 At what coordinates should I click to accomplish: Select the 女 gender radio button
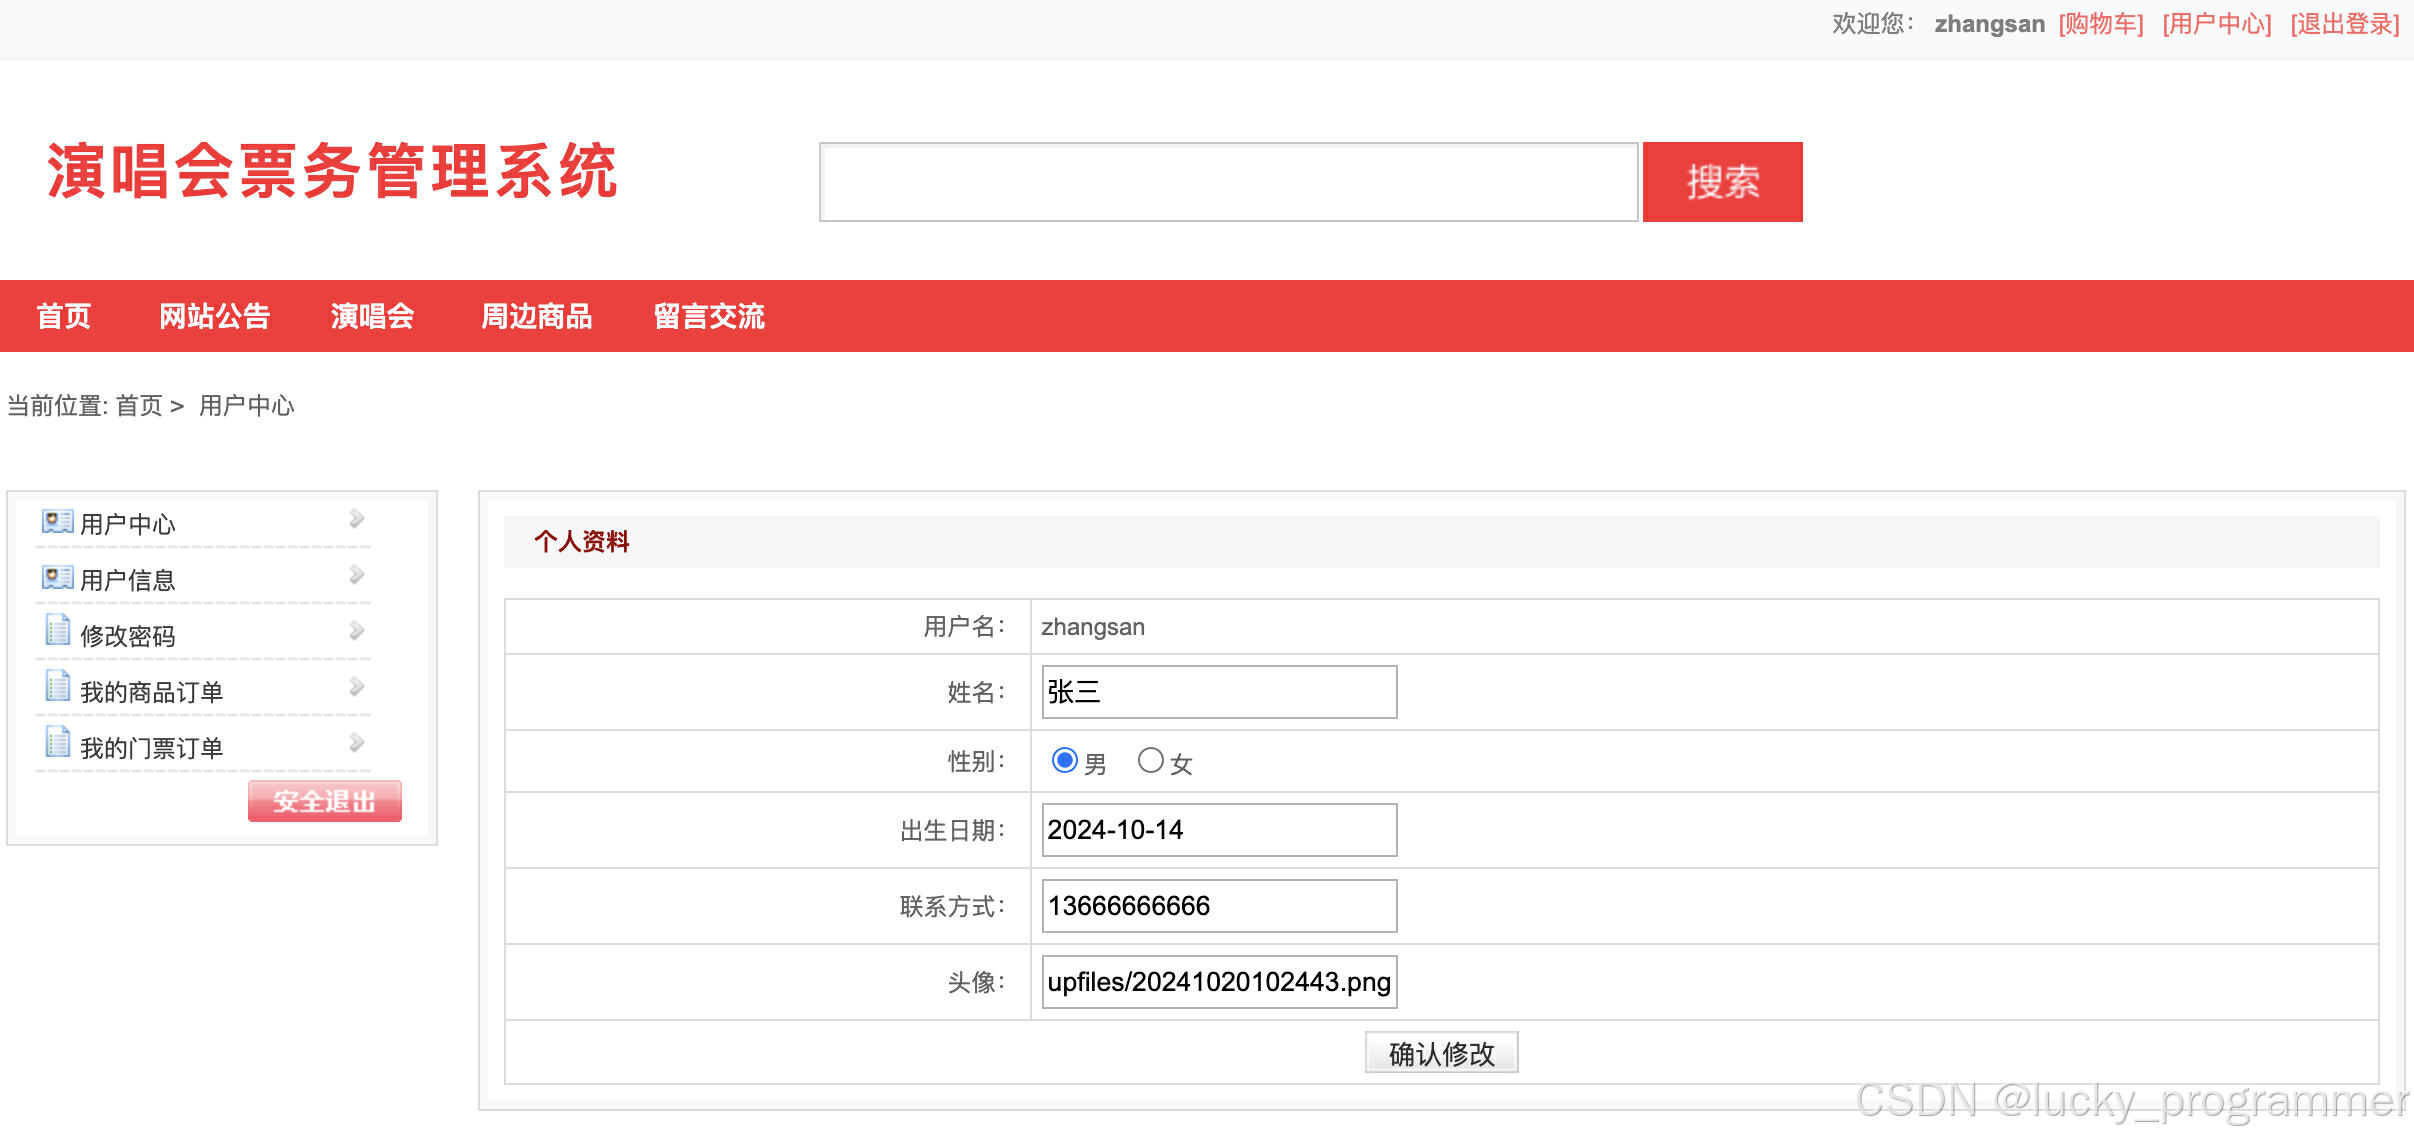tap(1150, 761)
